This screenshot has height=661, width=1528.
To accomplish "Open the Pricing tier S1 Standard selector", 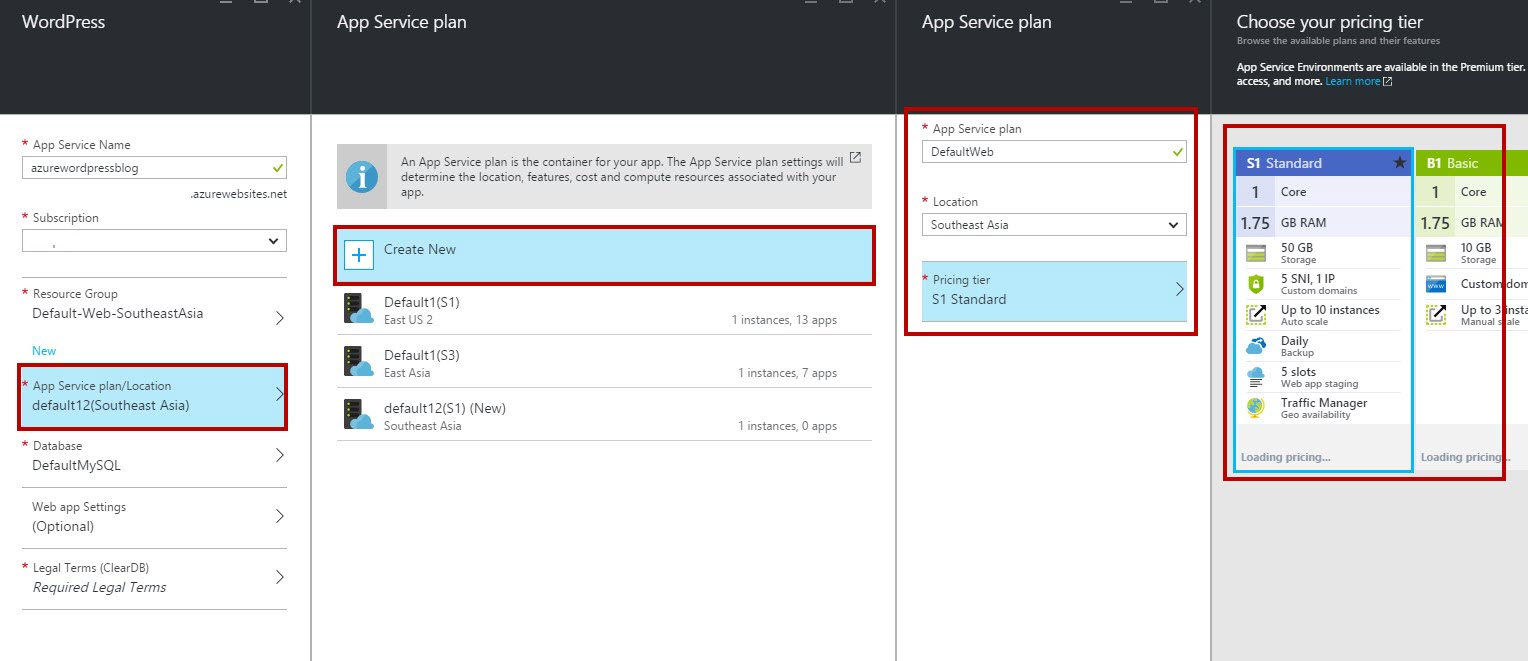I will pos(1054,290).
